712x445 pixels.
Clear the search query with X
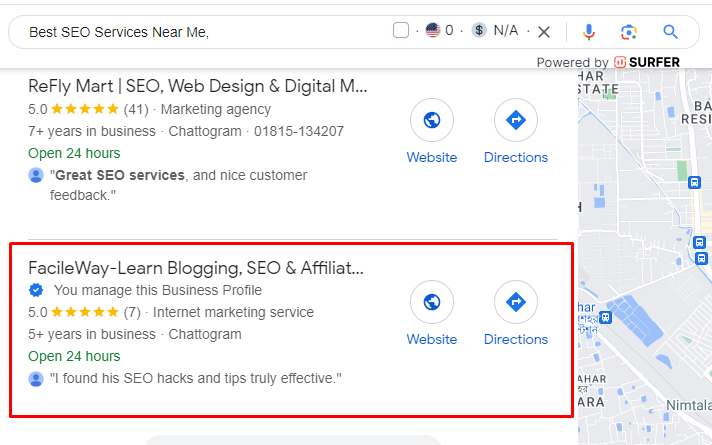544,32
